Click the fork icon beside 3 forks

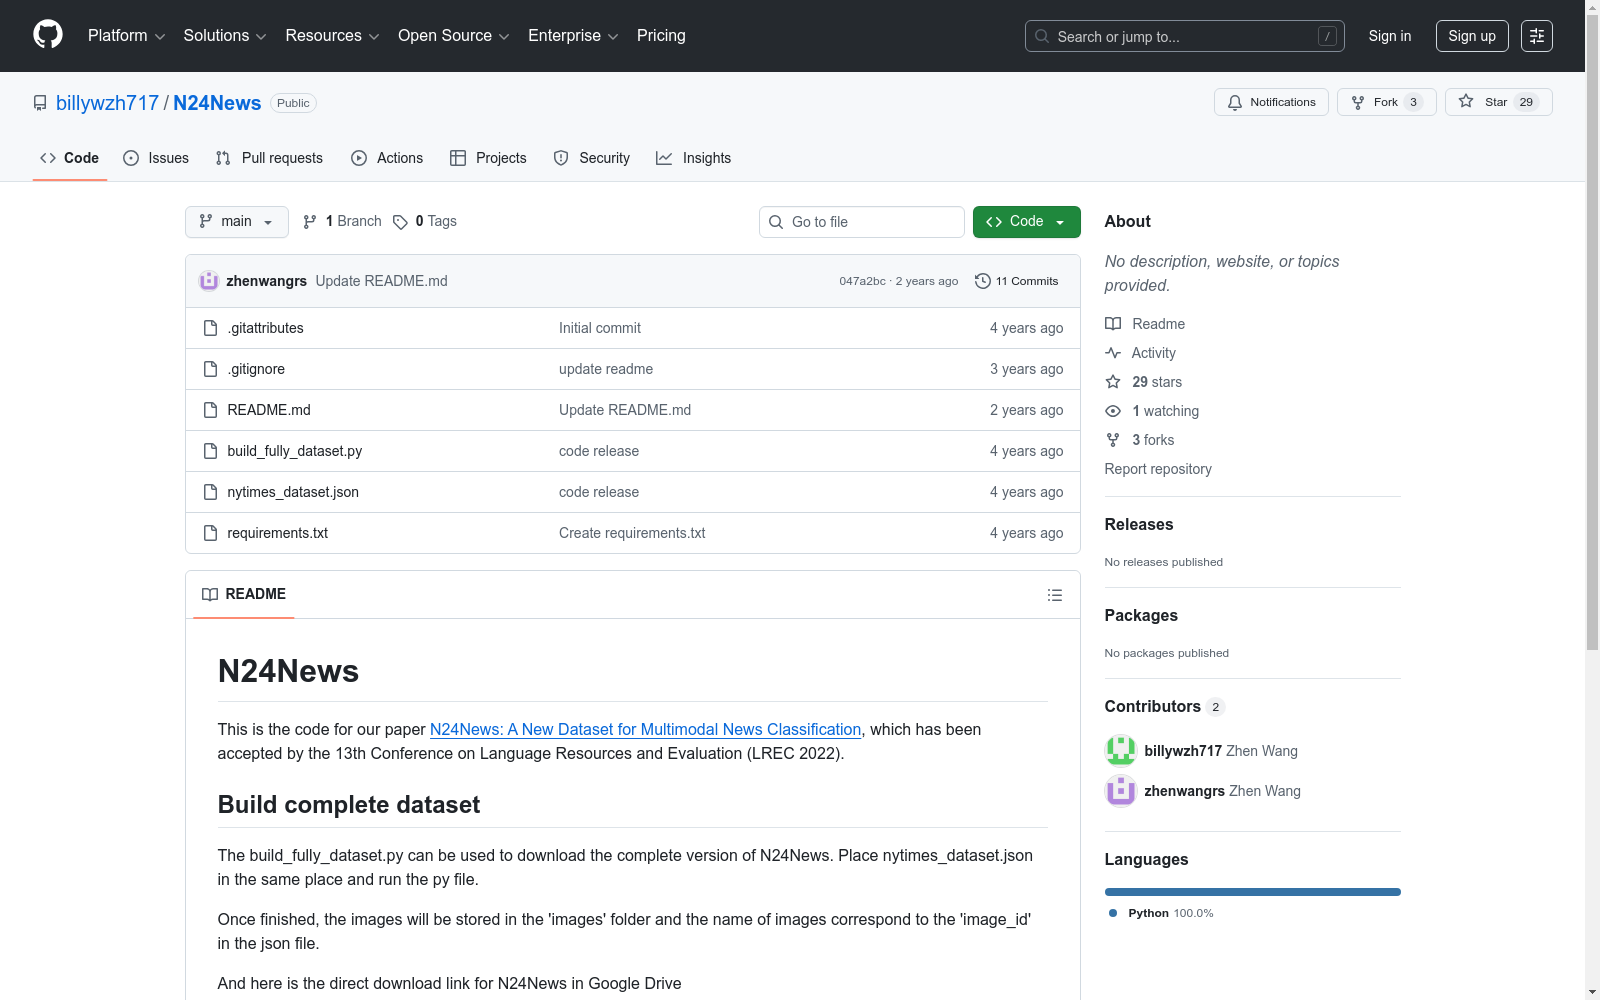coord(1113,440)
